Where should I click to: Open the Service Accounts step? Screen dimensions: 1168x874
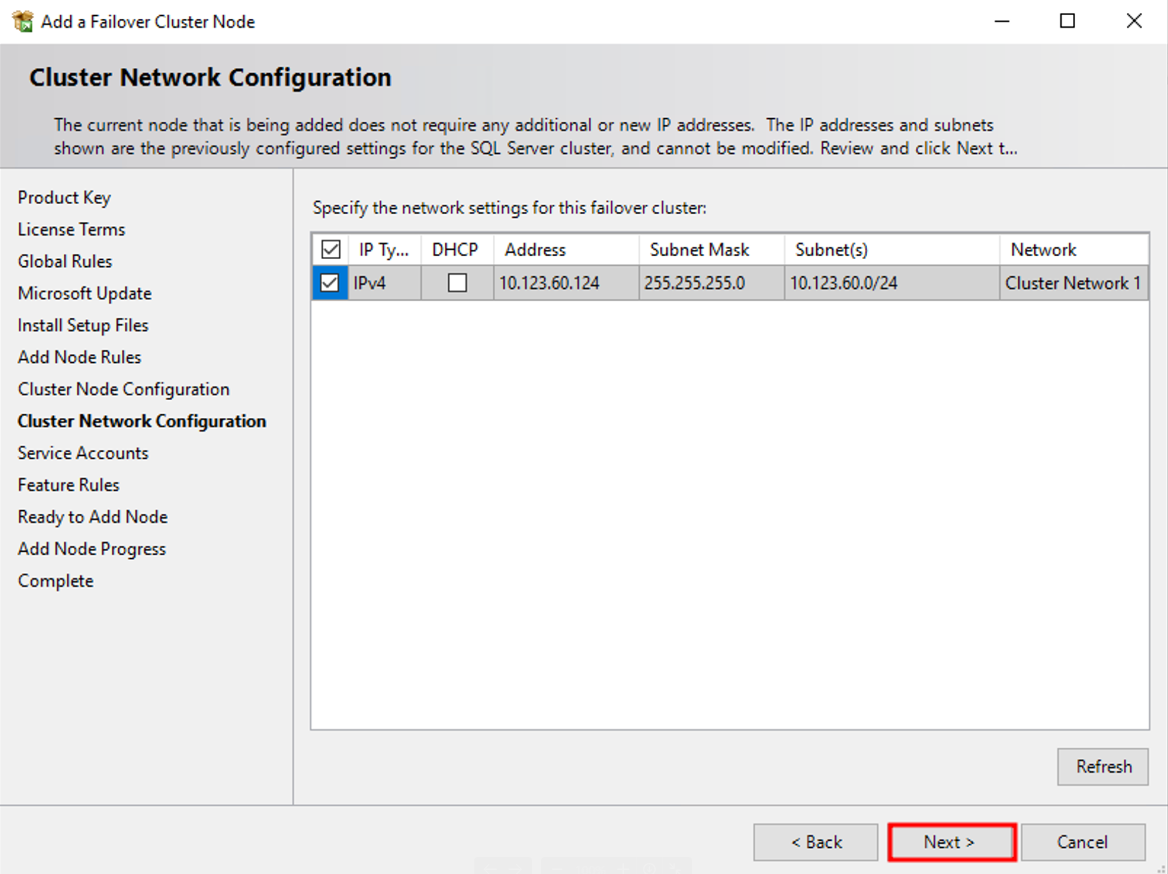click(83, 453)
